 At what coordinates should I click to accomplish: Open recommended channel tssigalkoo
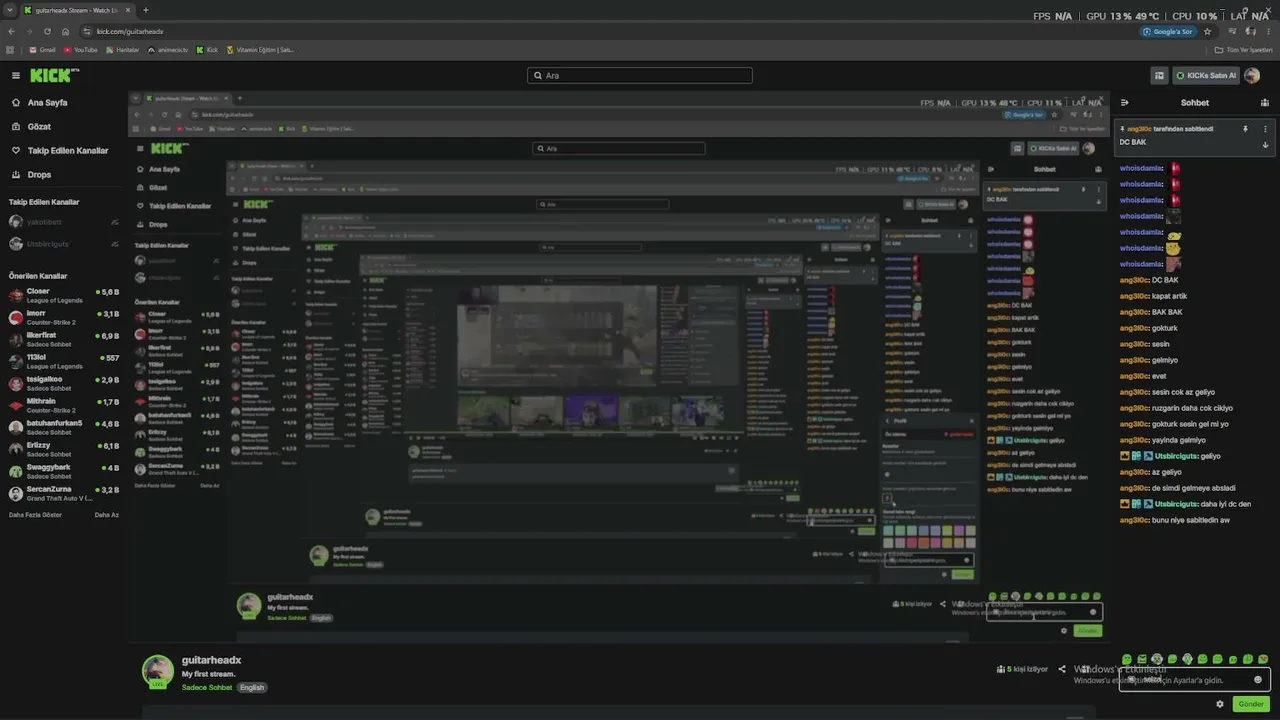click(x=64, y=383)
